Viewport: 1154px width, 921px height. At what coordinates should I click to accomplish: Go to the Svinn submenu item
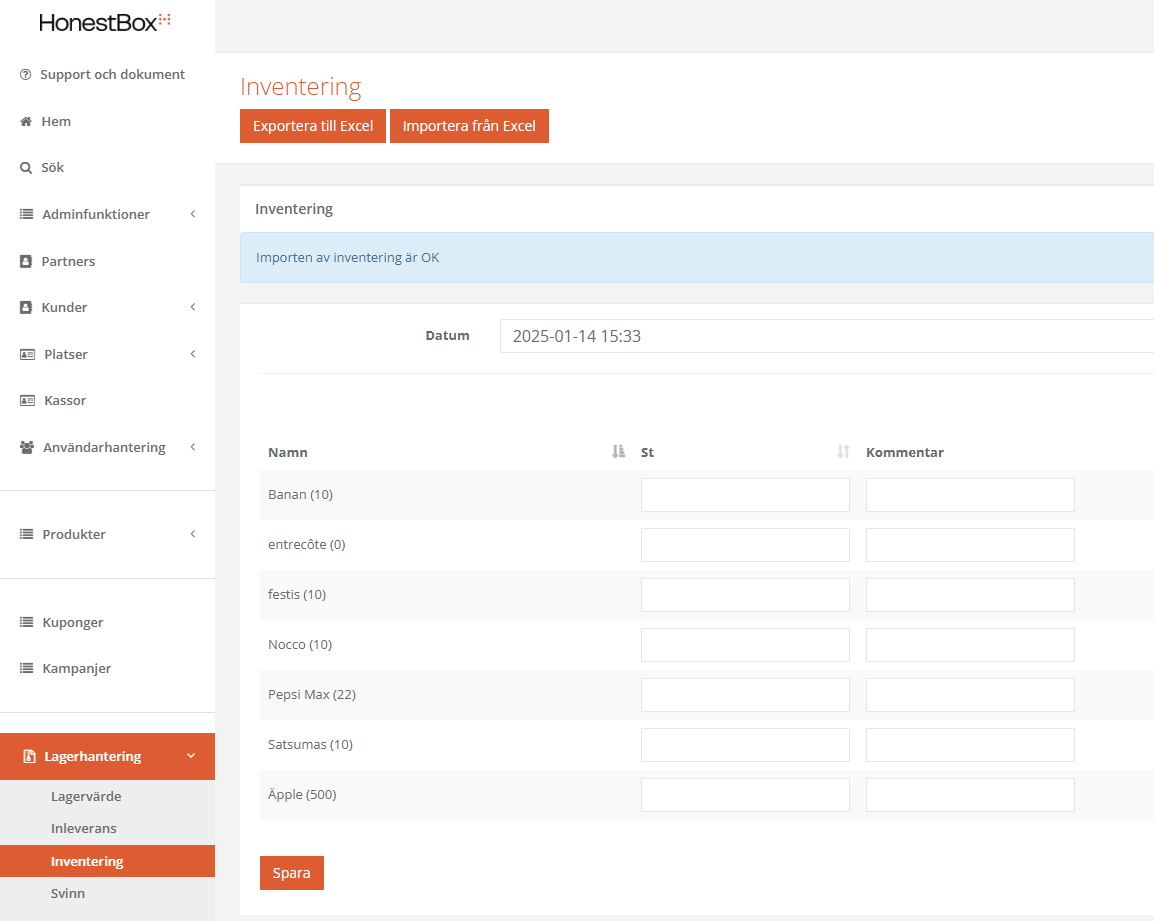click(68, 893)
